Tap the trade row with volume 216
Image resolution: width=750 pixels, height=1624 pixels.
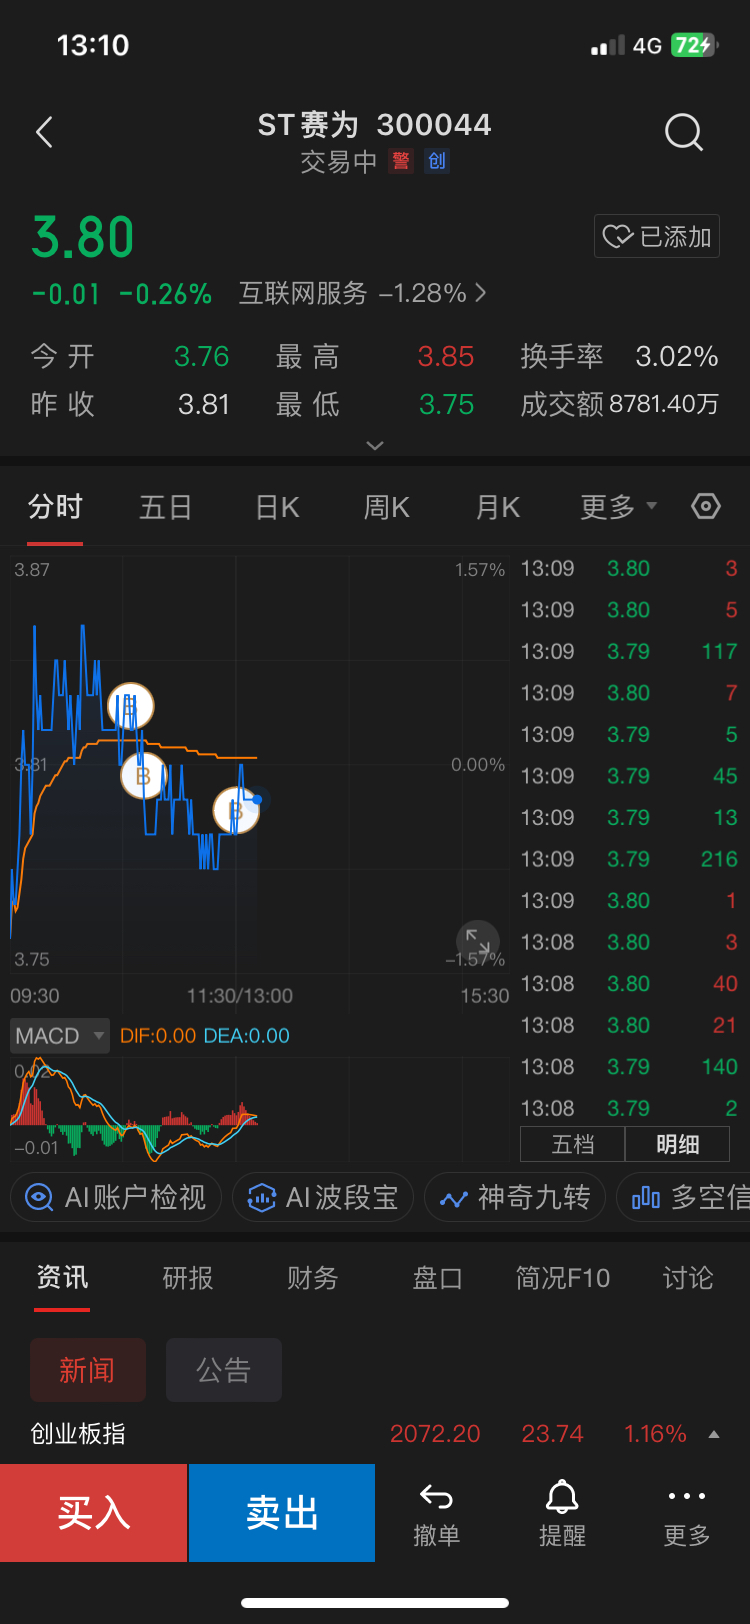pyautogui.click(x=629, y=859)
